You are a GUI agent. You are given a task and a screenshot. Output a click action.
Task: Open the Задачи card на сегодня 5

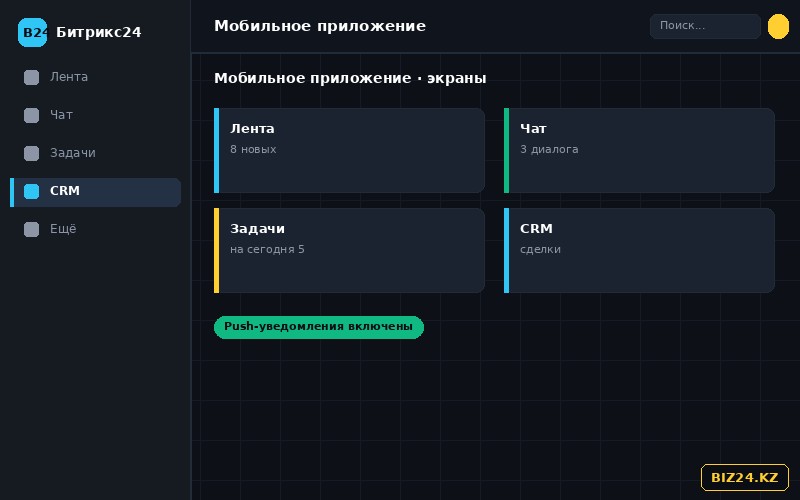[349, 251]
